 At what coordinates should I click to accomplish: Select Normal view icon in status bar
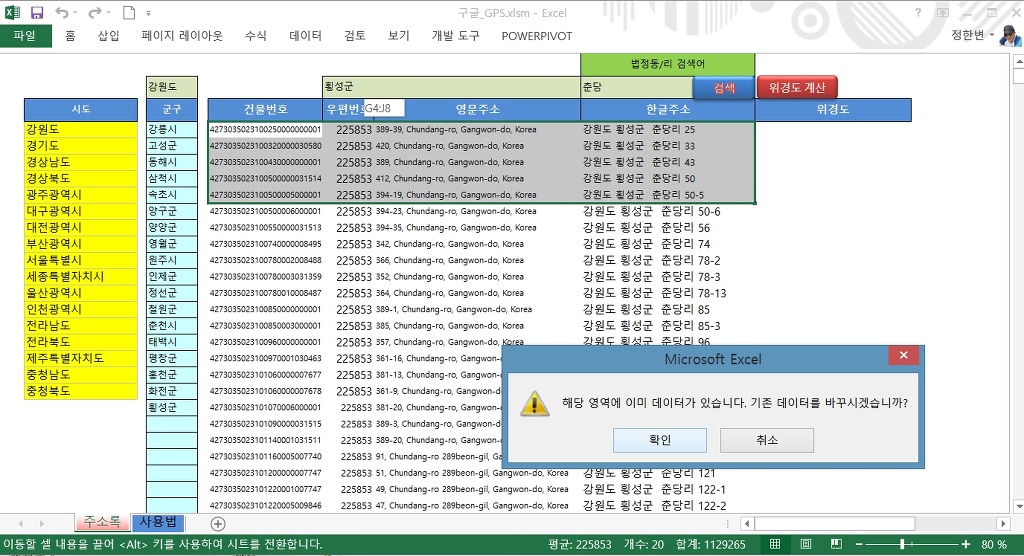pyautogui.click(x=774, y=544)
